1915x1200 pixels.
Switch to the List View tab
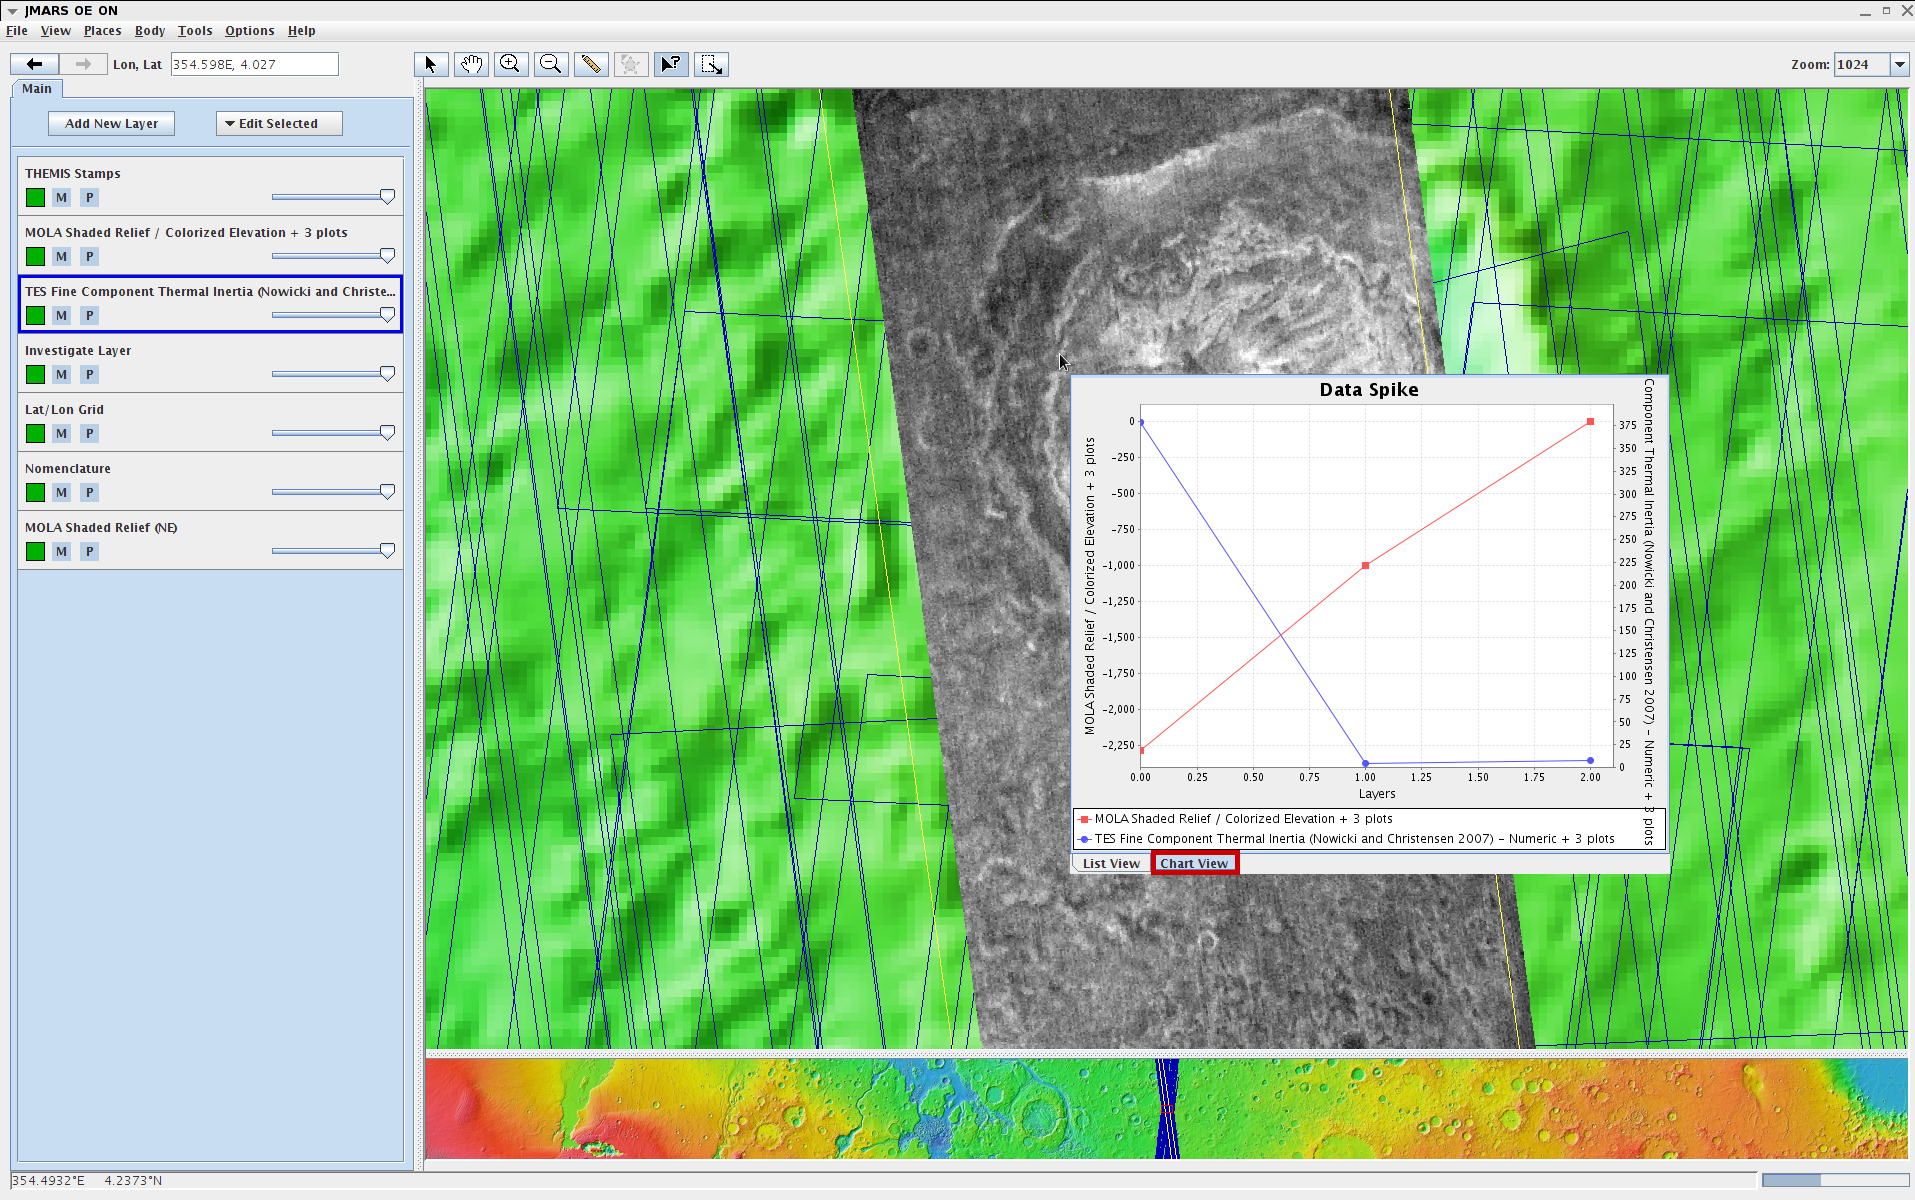click(1110, 864)
